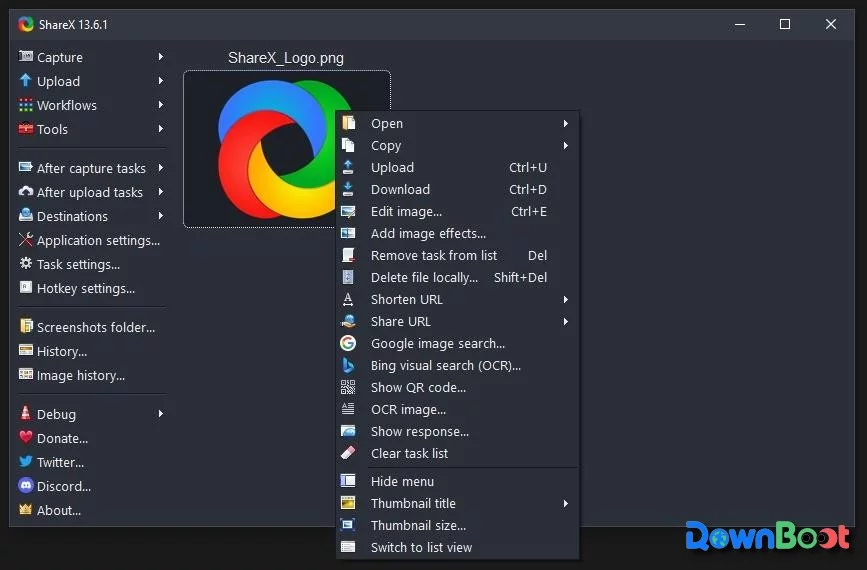Select Download in the context menu
Screen dimensions: 867x570
click(x=457, y=189)
